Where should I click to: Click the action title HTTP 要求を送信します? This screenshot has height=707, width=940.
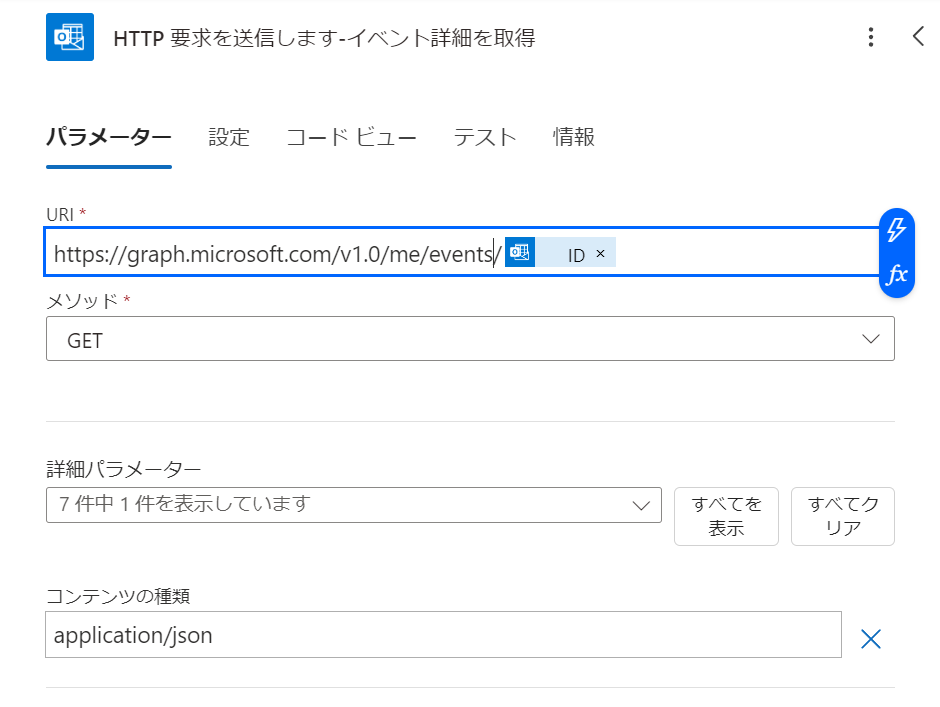coord(324,38)
